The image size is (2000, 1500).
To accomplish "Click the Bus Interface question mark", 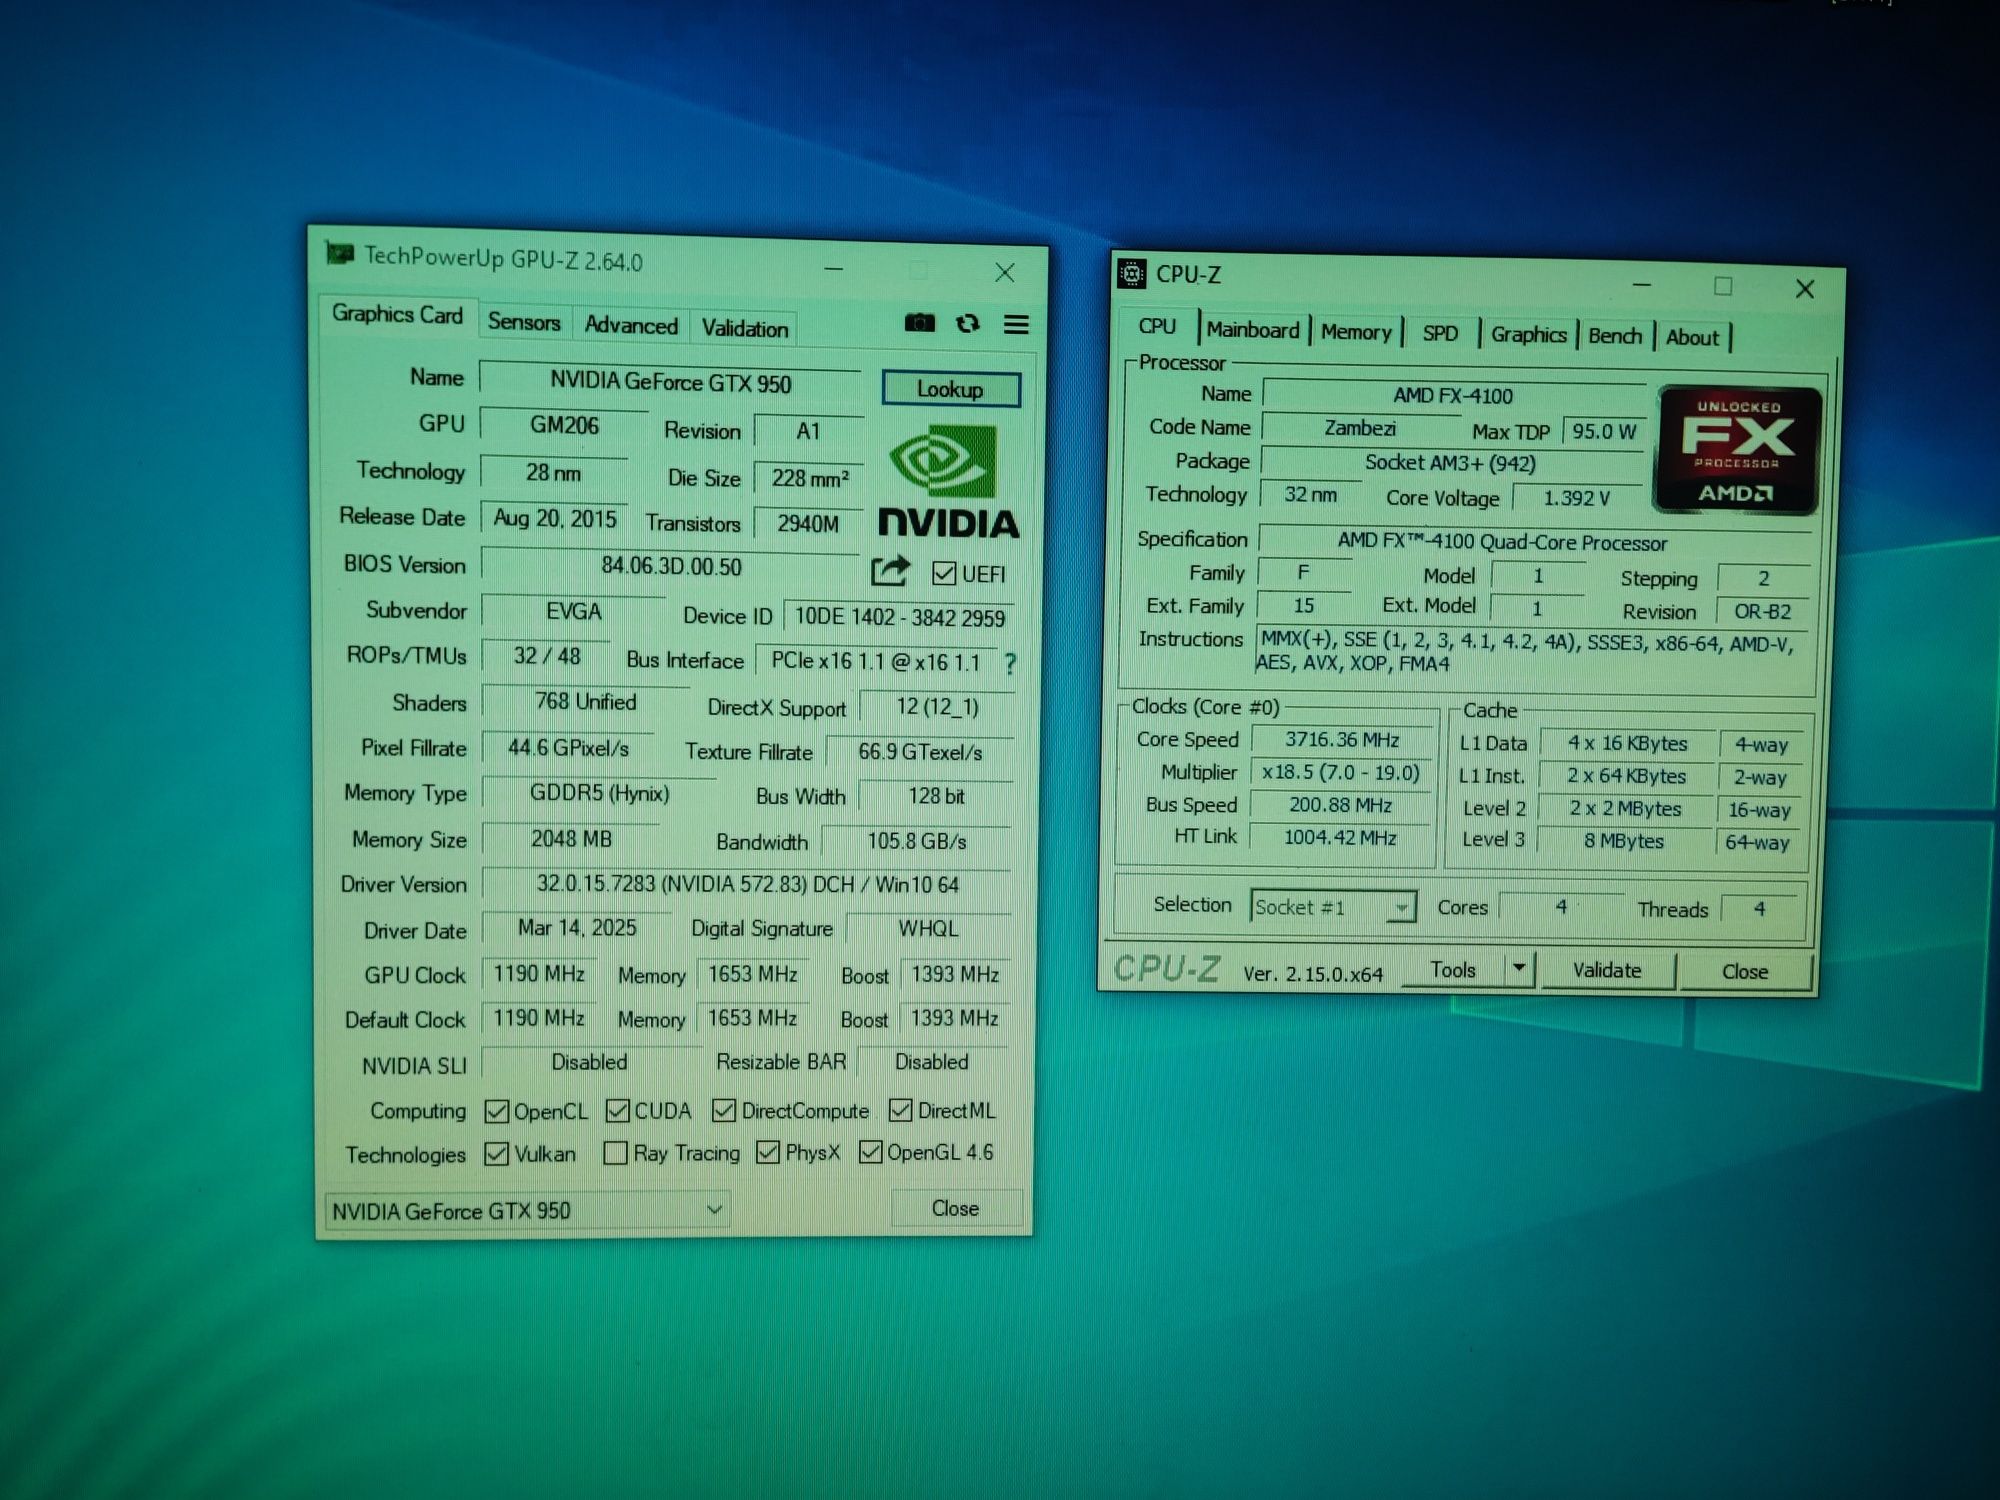I will click(1009, 663).
